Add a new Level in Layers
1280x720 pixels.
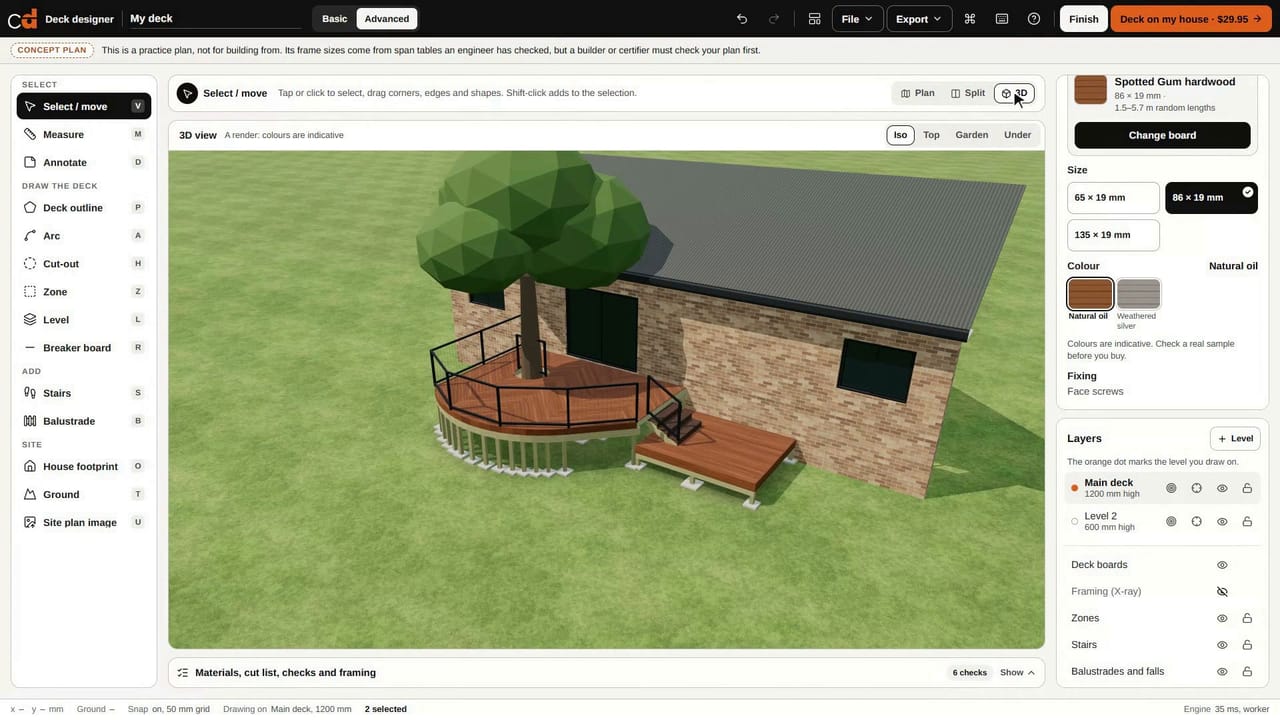pyautogui.click(x=1235, y=438)
